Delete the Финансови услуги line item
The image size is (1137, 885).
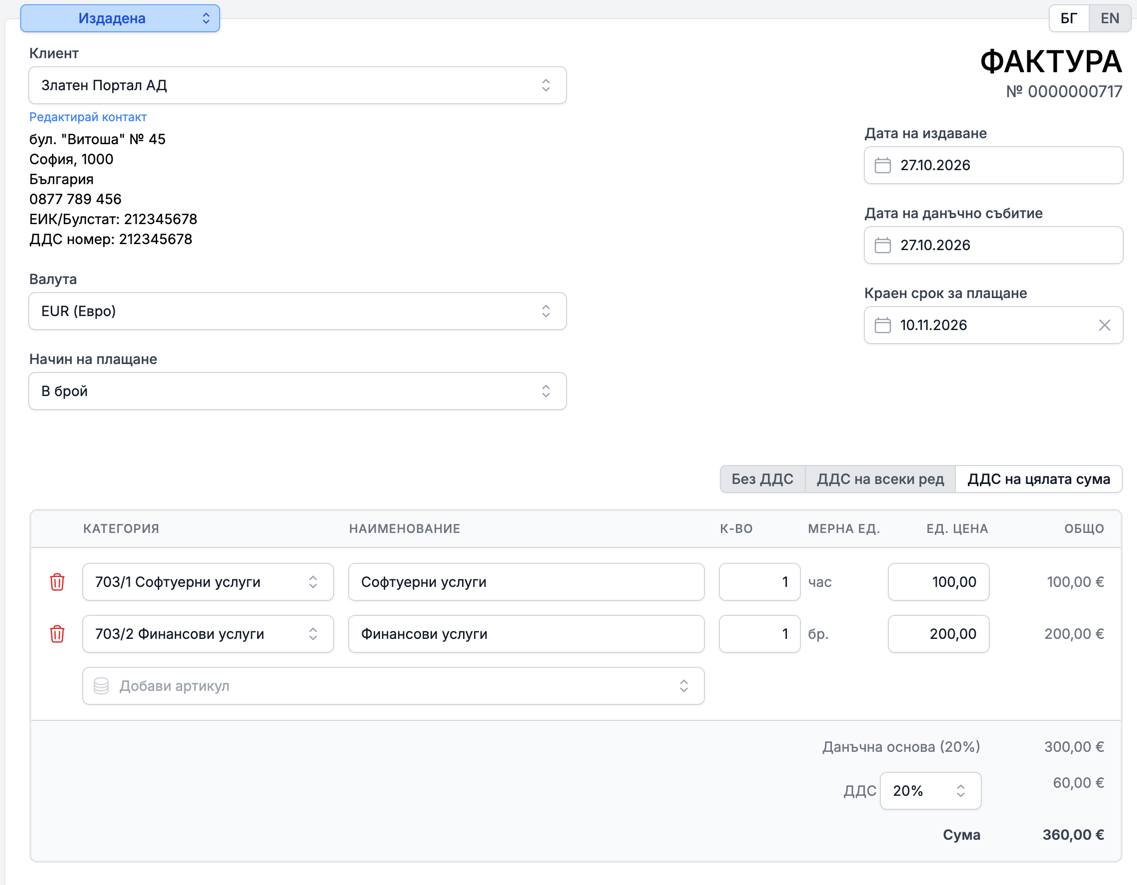(57, 634)
